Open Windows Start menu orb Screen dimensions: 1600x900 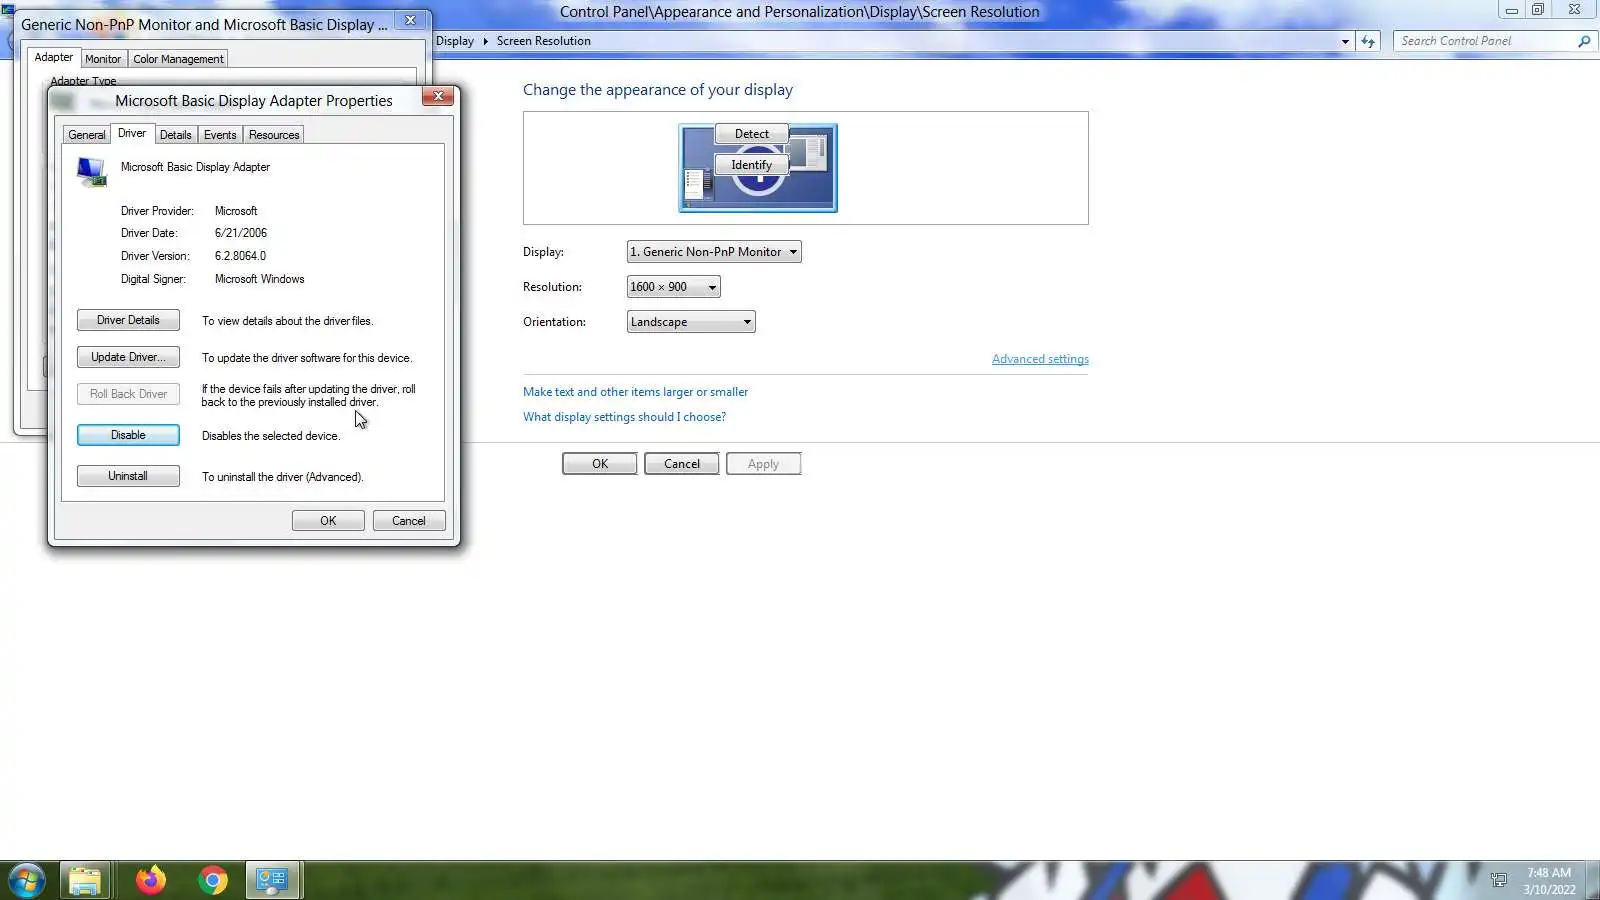26,880
